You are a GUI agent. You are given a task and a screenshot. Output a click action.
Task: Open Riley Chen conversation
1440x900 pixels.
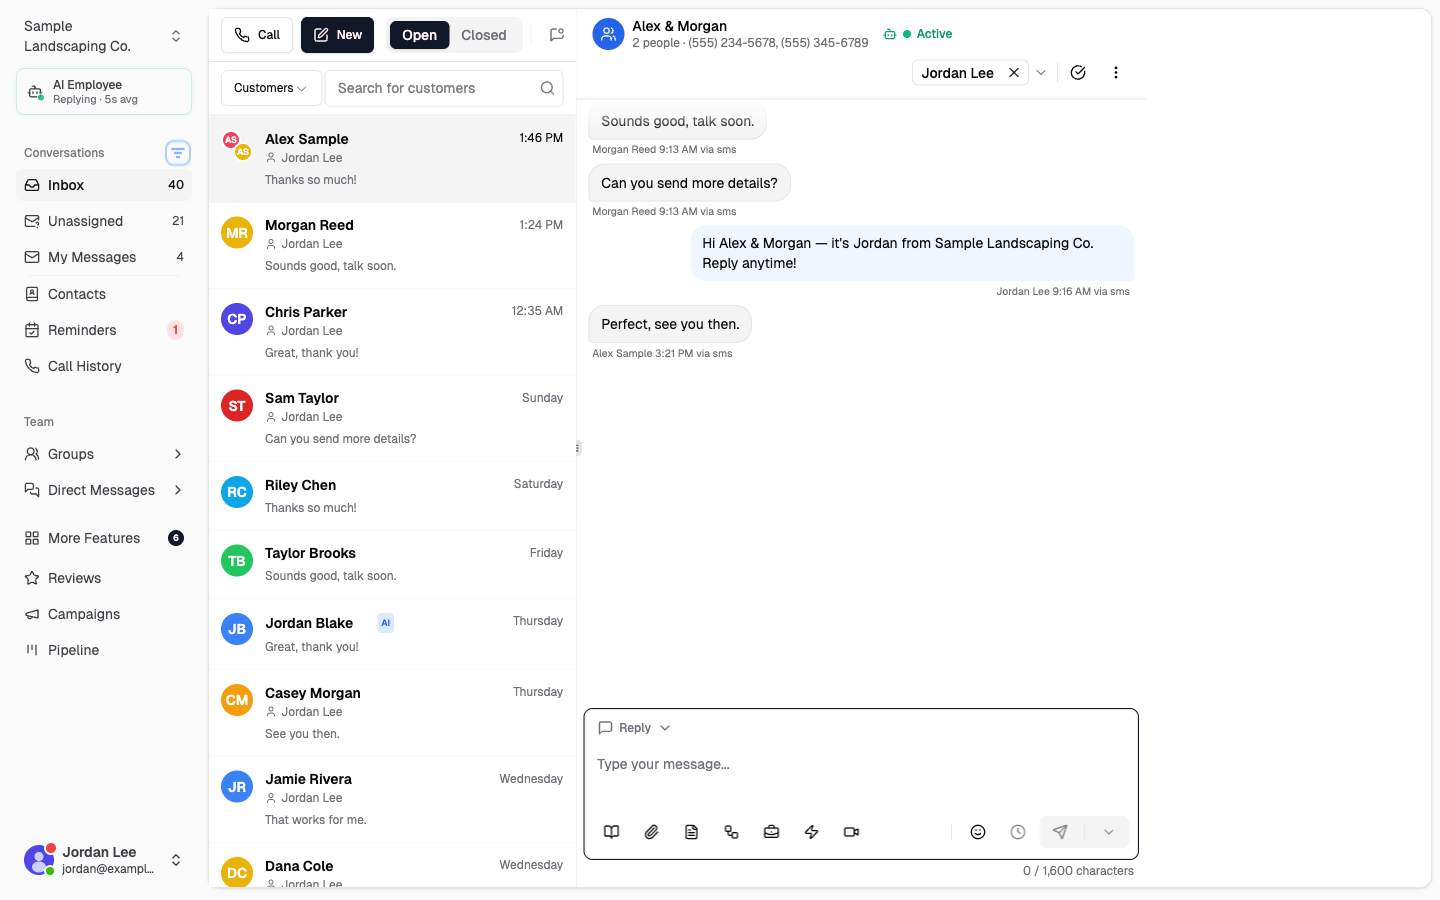pos(392,496)
